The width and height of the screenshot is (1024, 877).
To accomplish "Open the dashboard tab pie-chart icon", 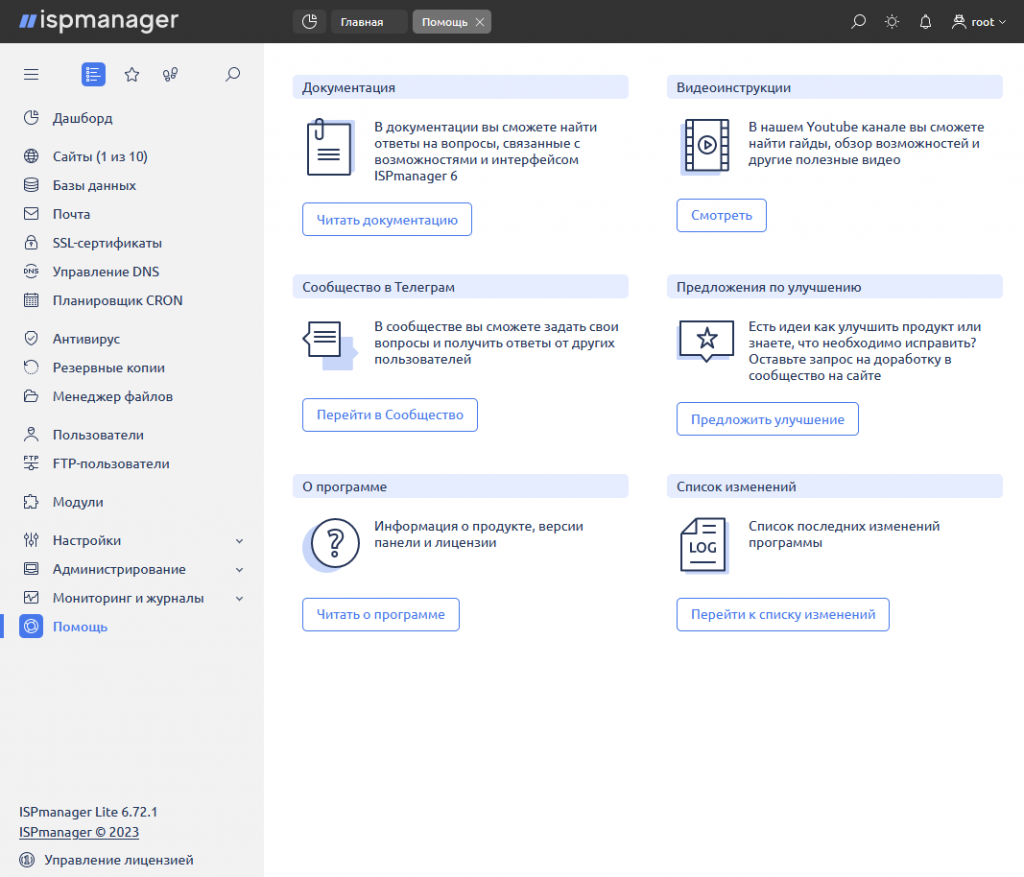I will 310,22.
